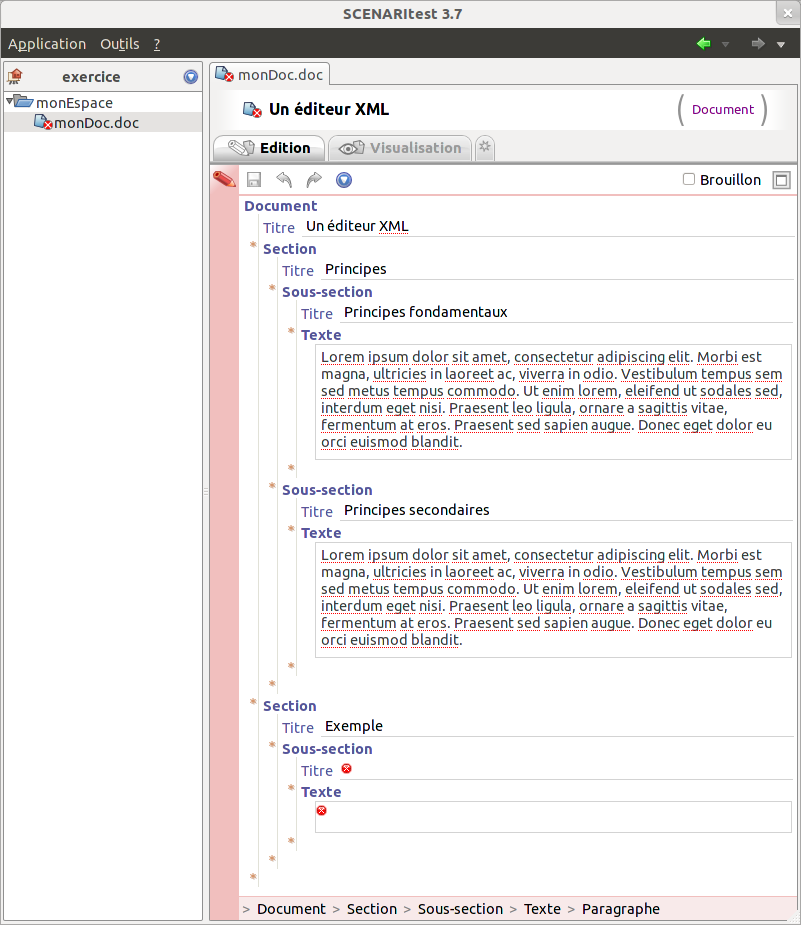Screen dimensions: 801x925
Task: Click the green back navigation arrow
Action: click(x=703, y=44)
